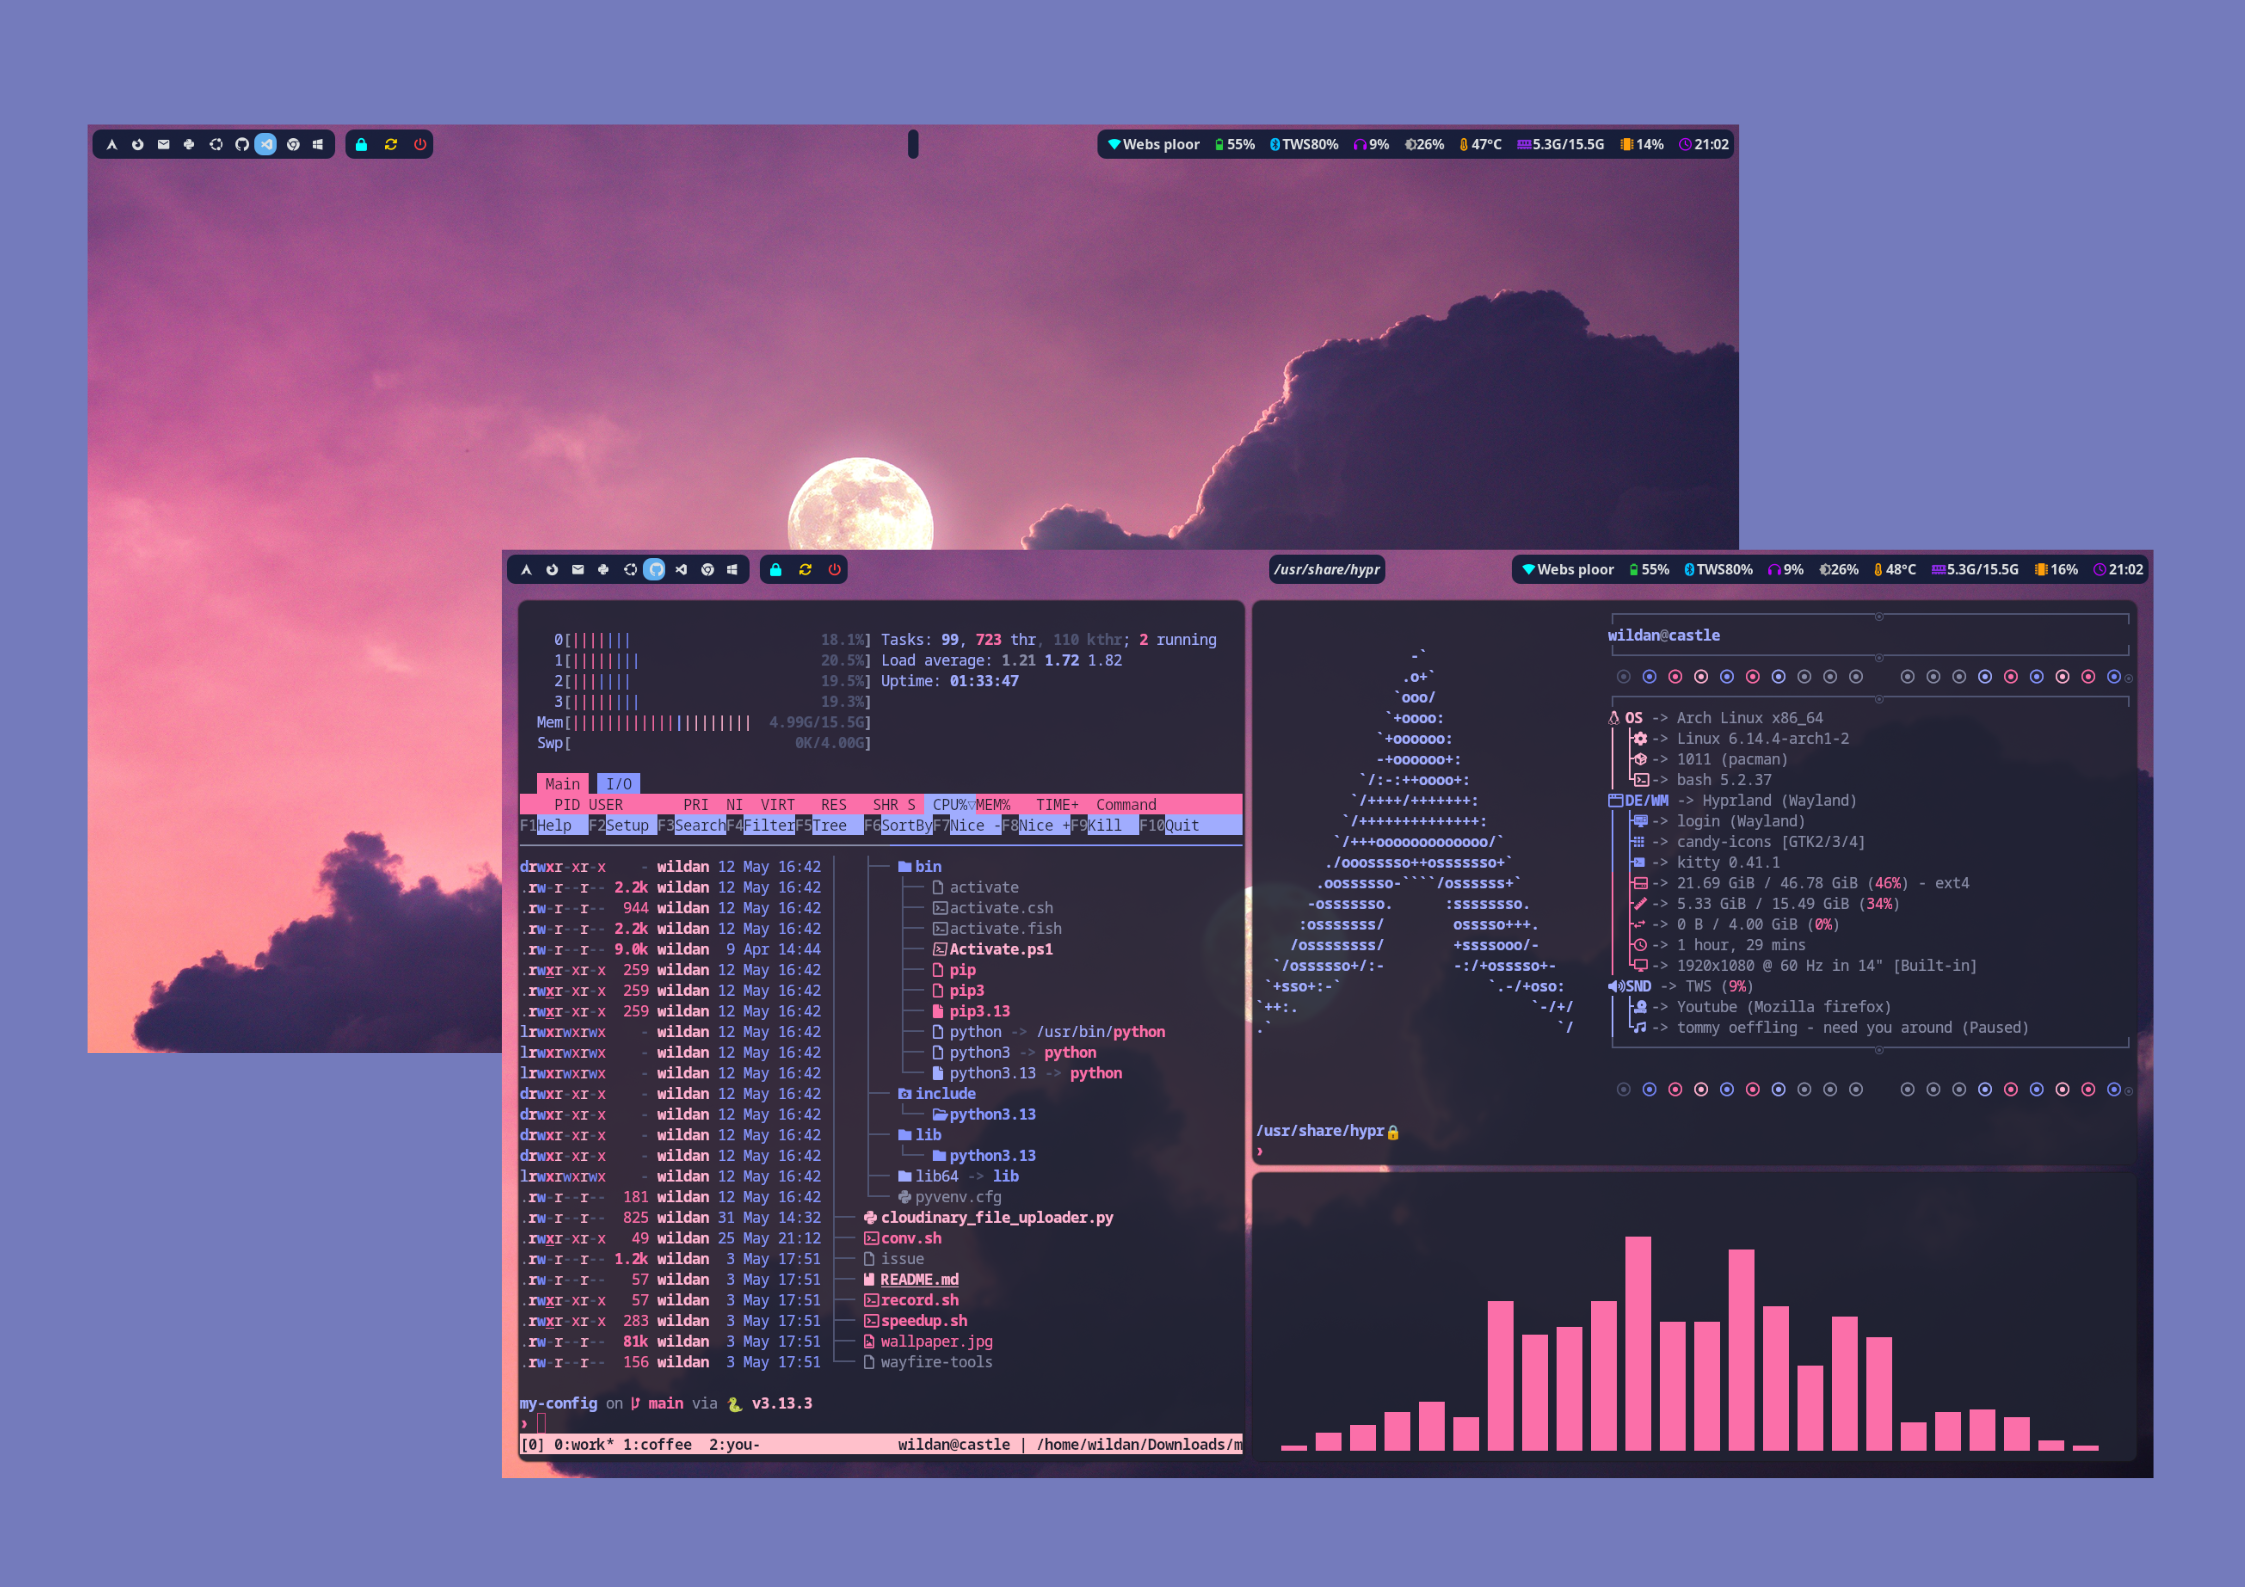
Task: Switch to the I/O tab in htop
Action: tap(619, 783)
